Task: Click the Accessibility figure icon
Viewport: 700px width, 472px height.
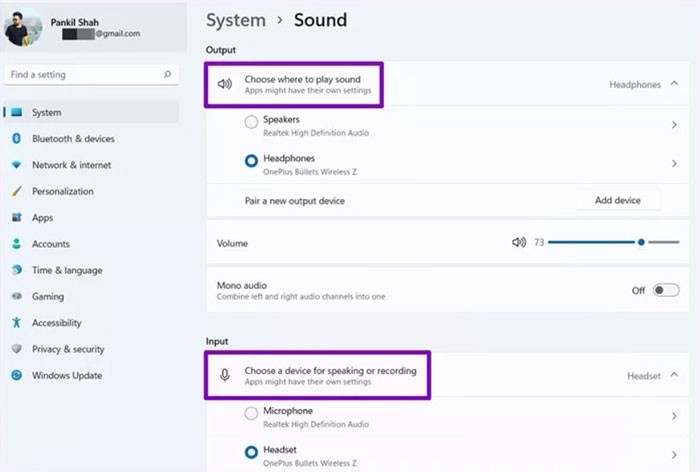Action: click(17, 323)
